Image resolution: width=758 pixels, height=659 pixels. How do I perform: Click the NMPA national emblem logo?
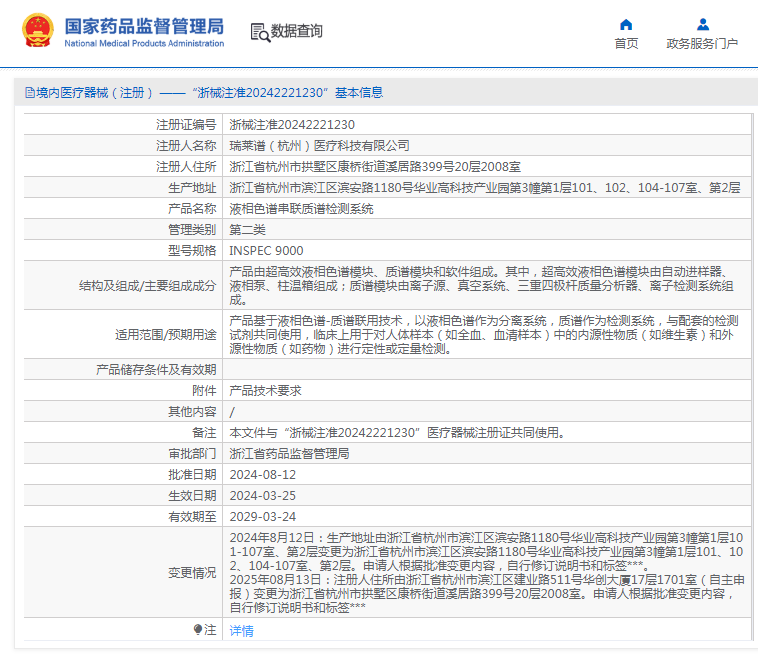(39, 31)
